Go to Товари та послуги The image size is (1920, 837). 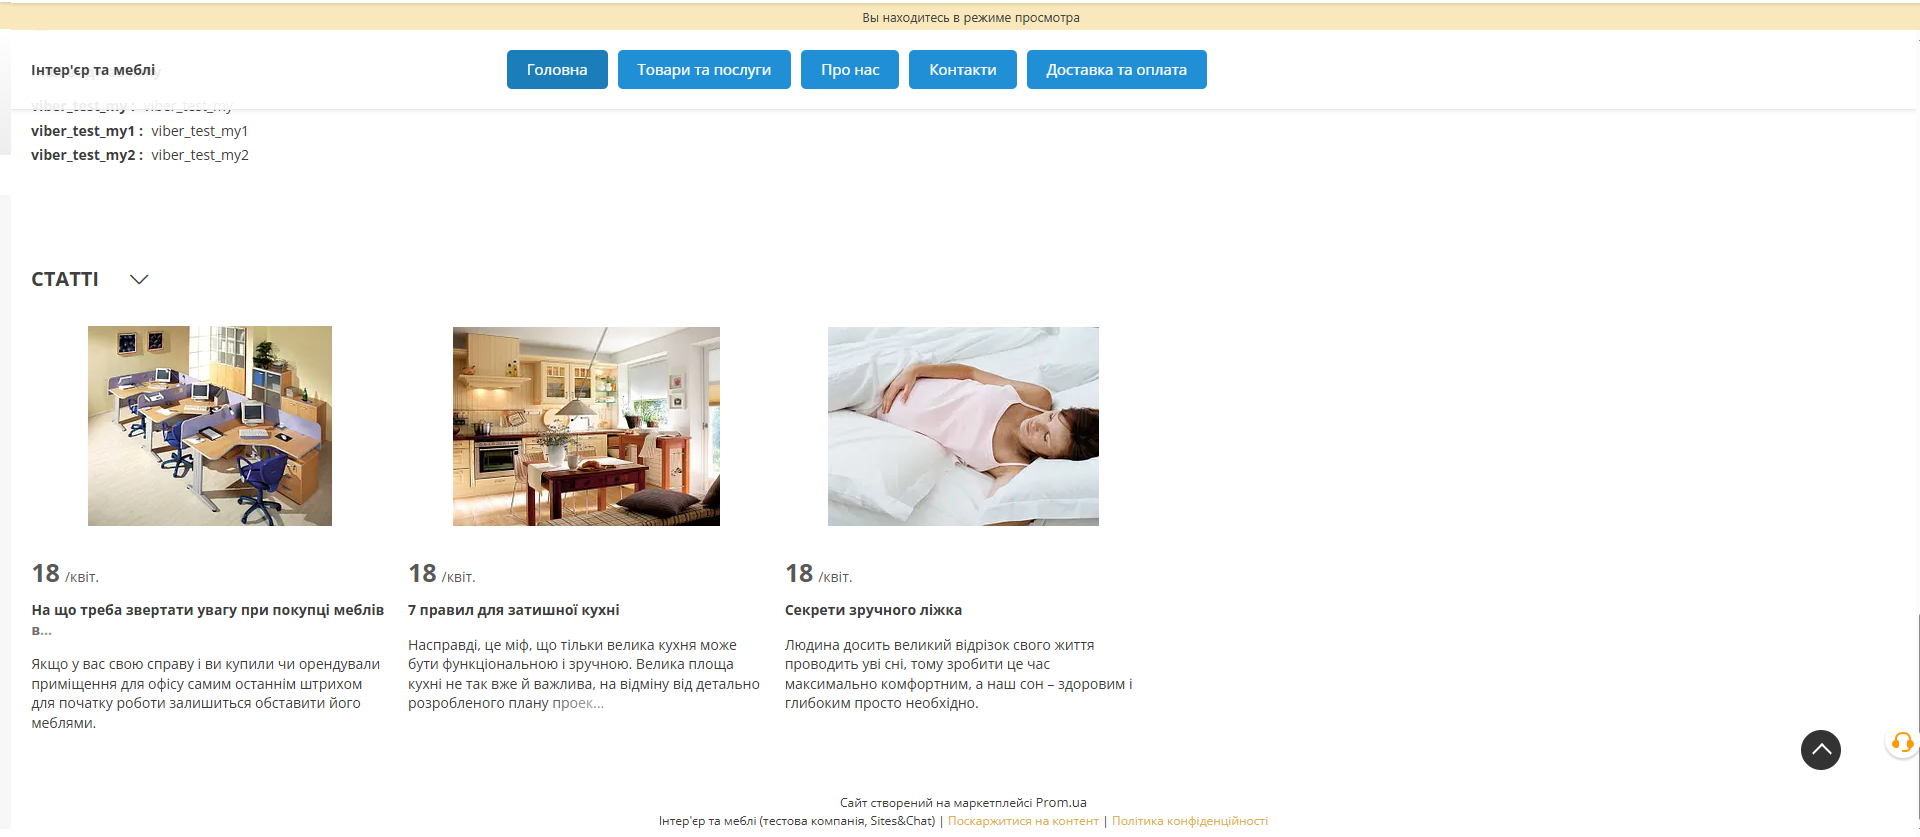pos(704,70)
